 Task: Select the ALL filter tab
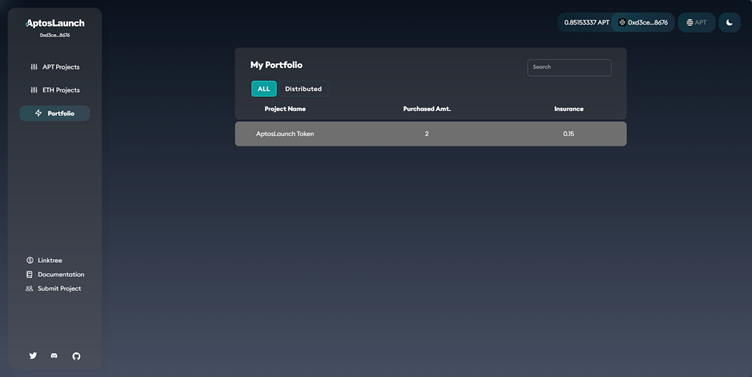coord(264,89)
